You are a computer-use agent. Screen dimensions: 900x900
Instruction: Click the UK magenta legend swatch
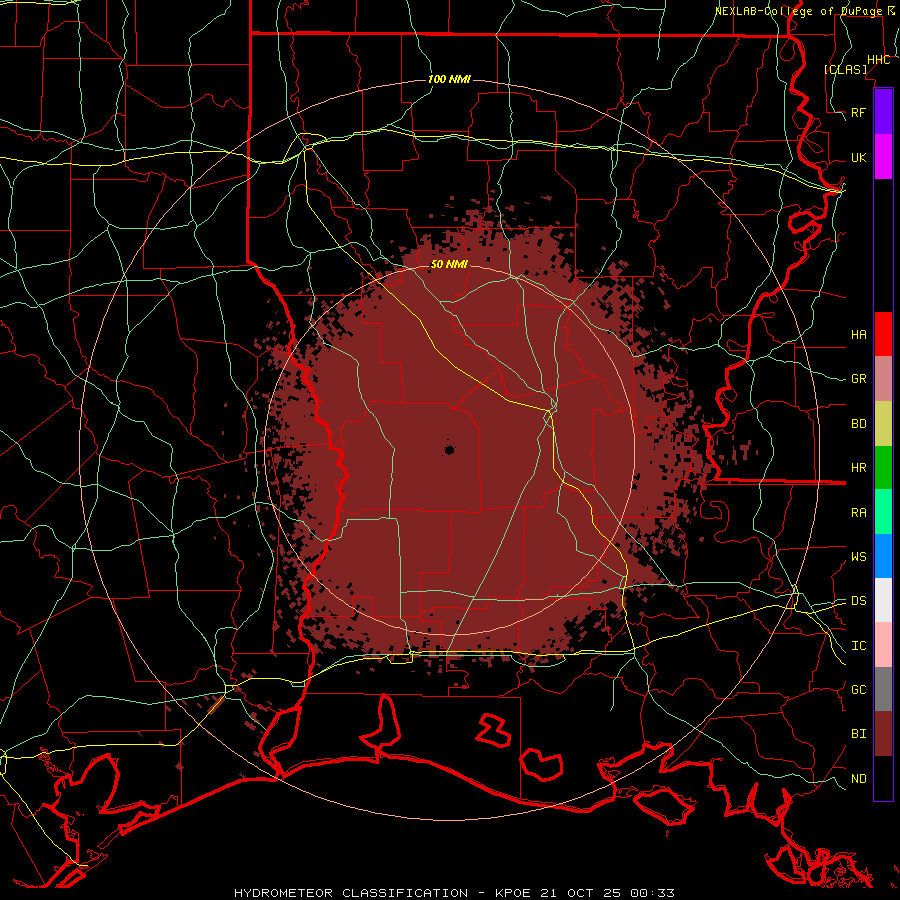pos(883,157)
